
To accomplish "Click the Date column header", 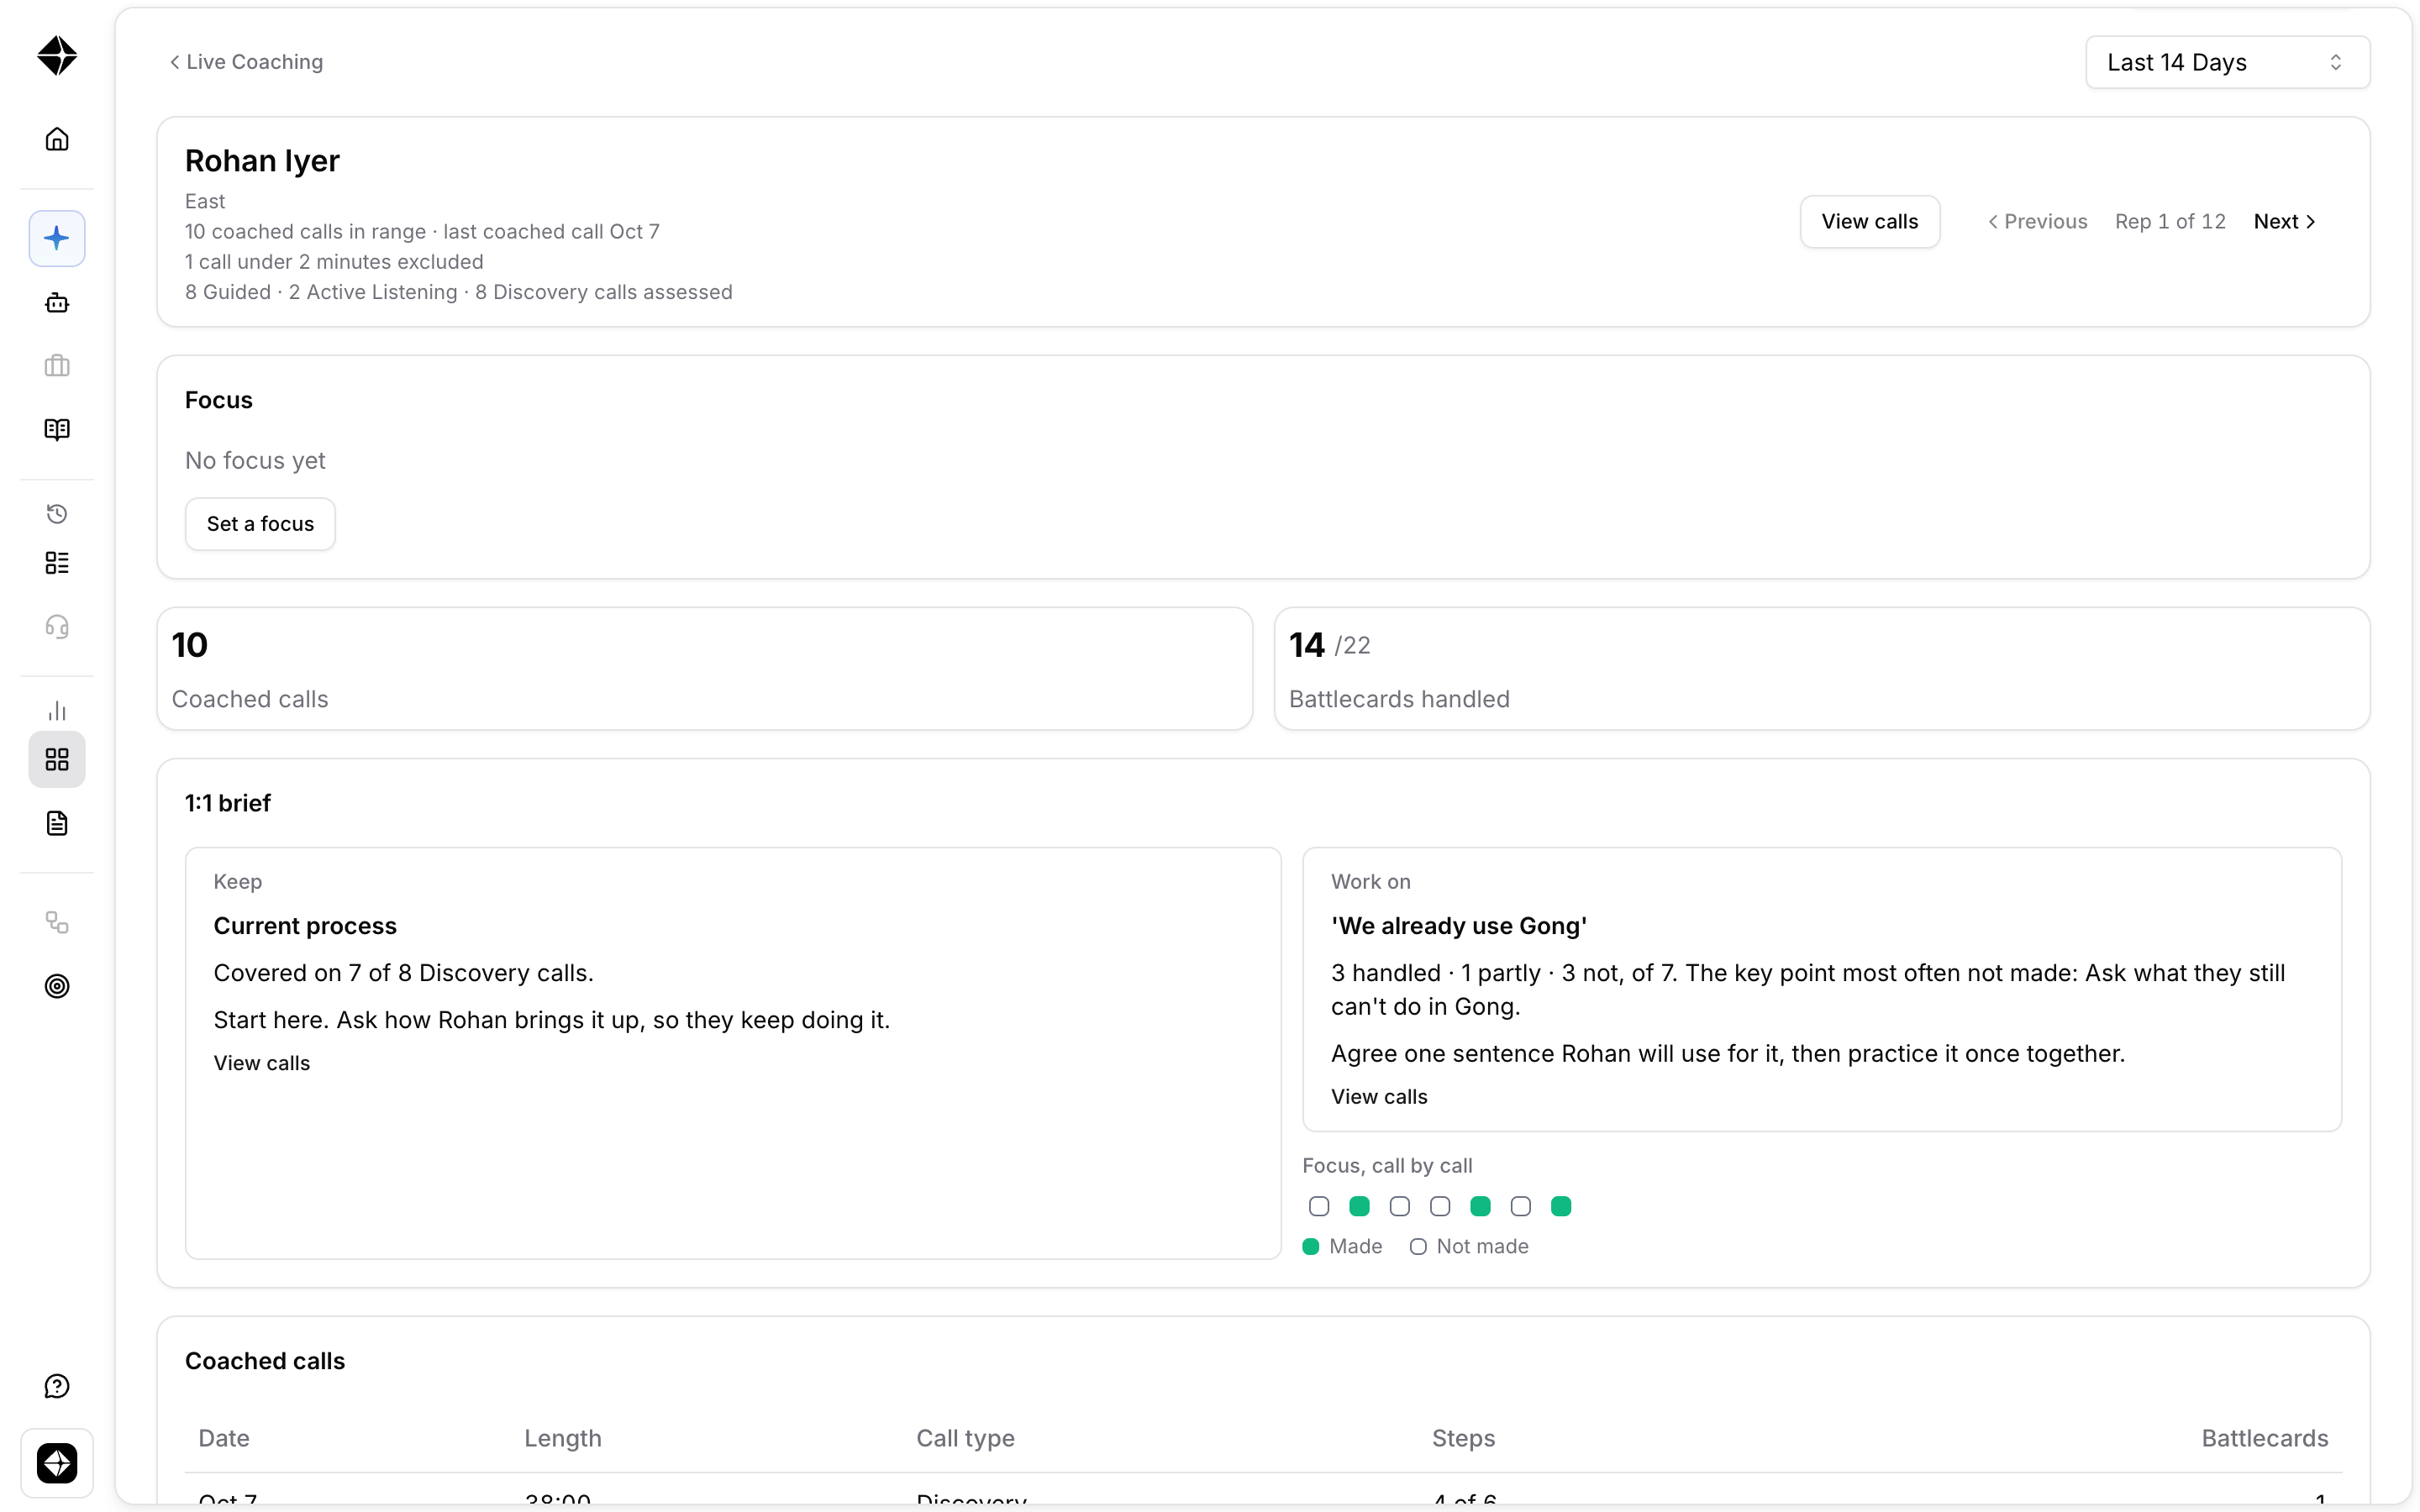I will 224,1438.
